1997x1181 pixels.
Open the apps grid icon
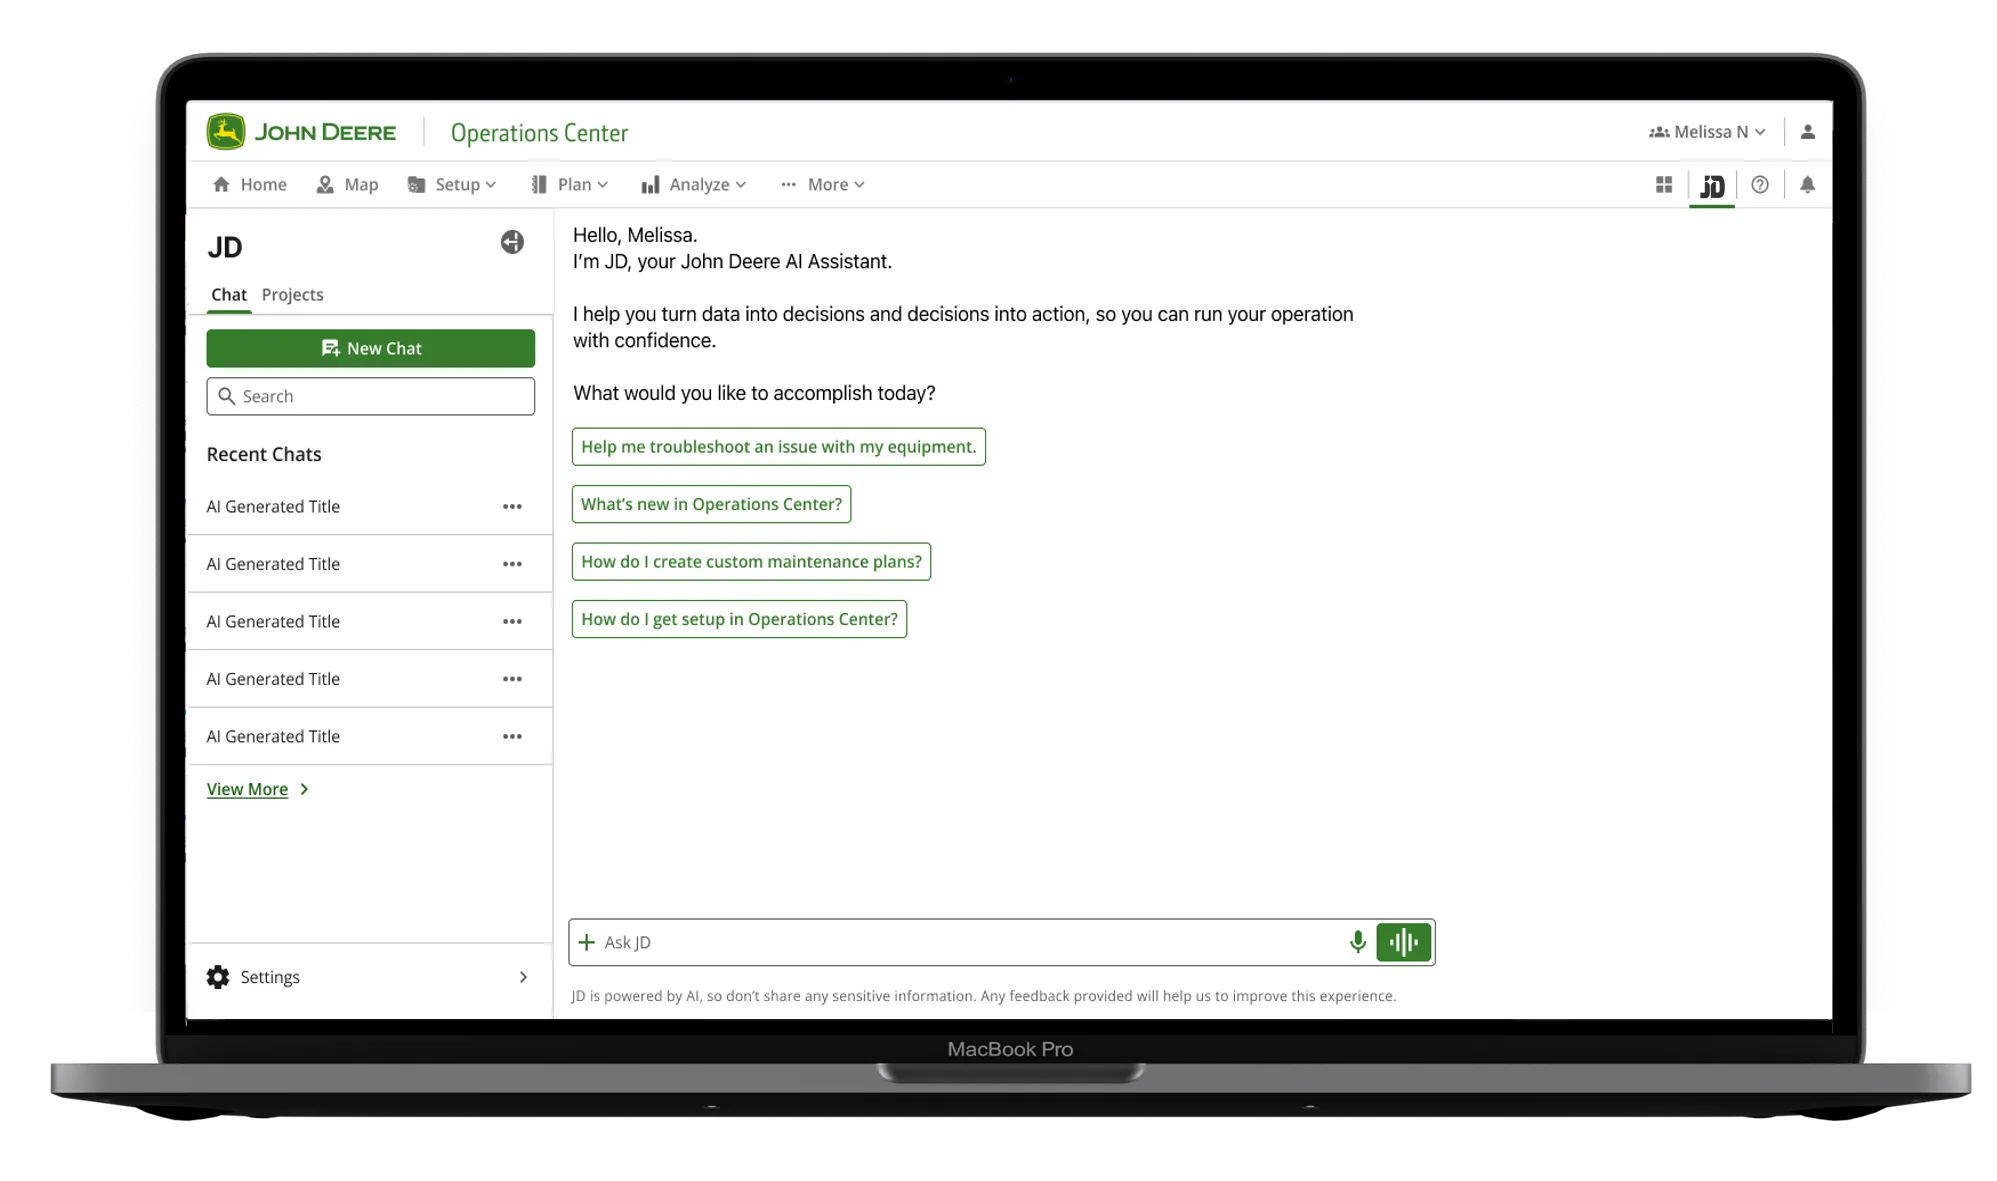1663,185
